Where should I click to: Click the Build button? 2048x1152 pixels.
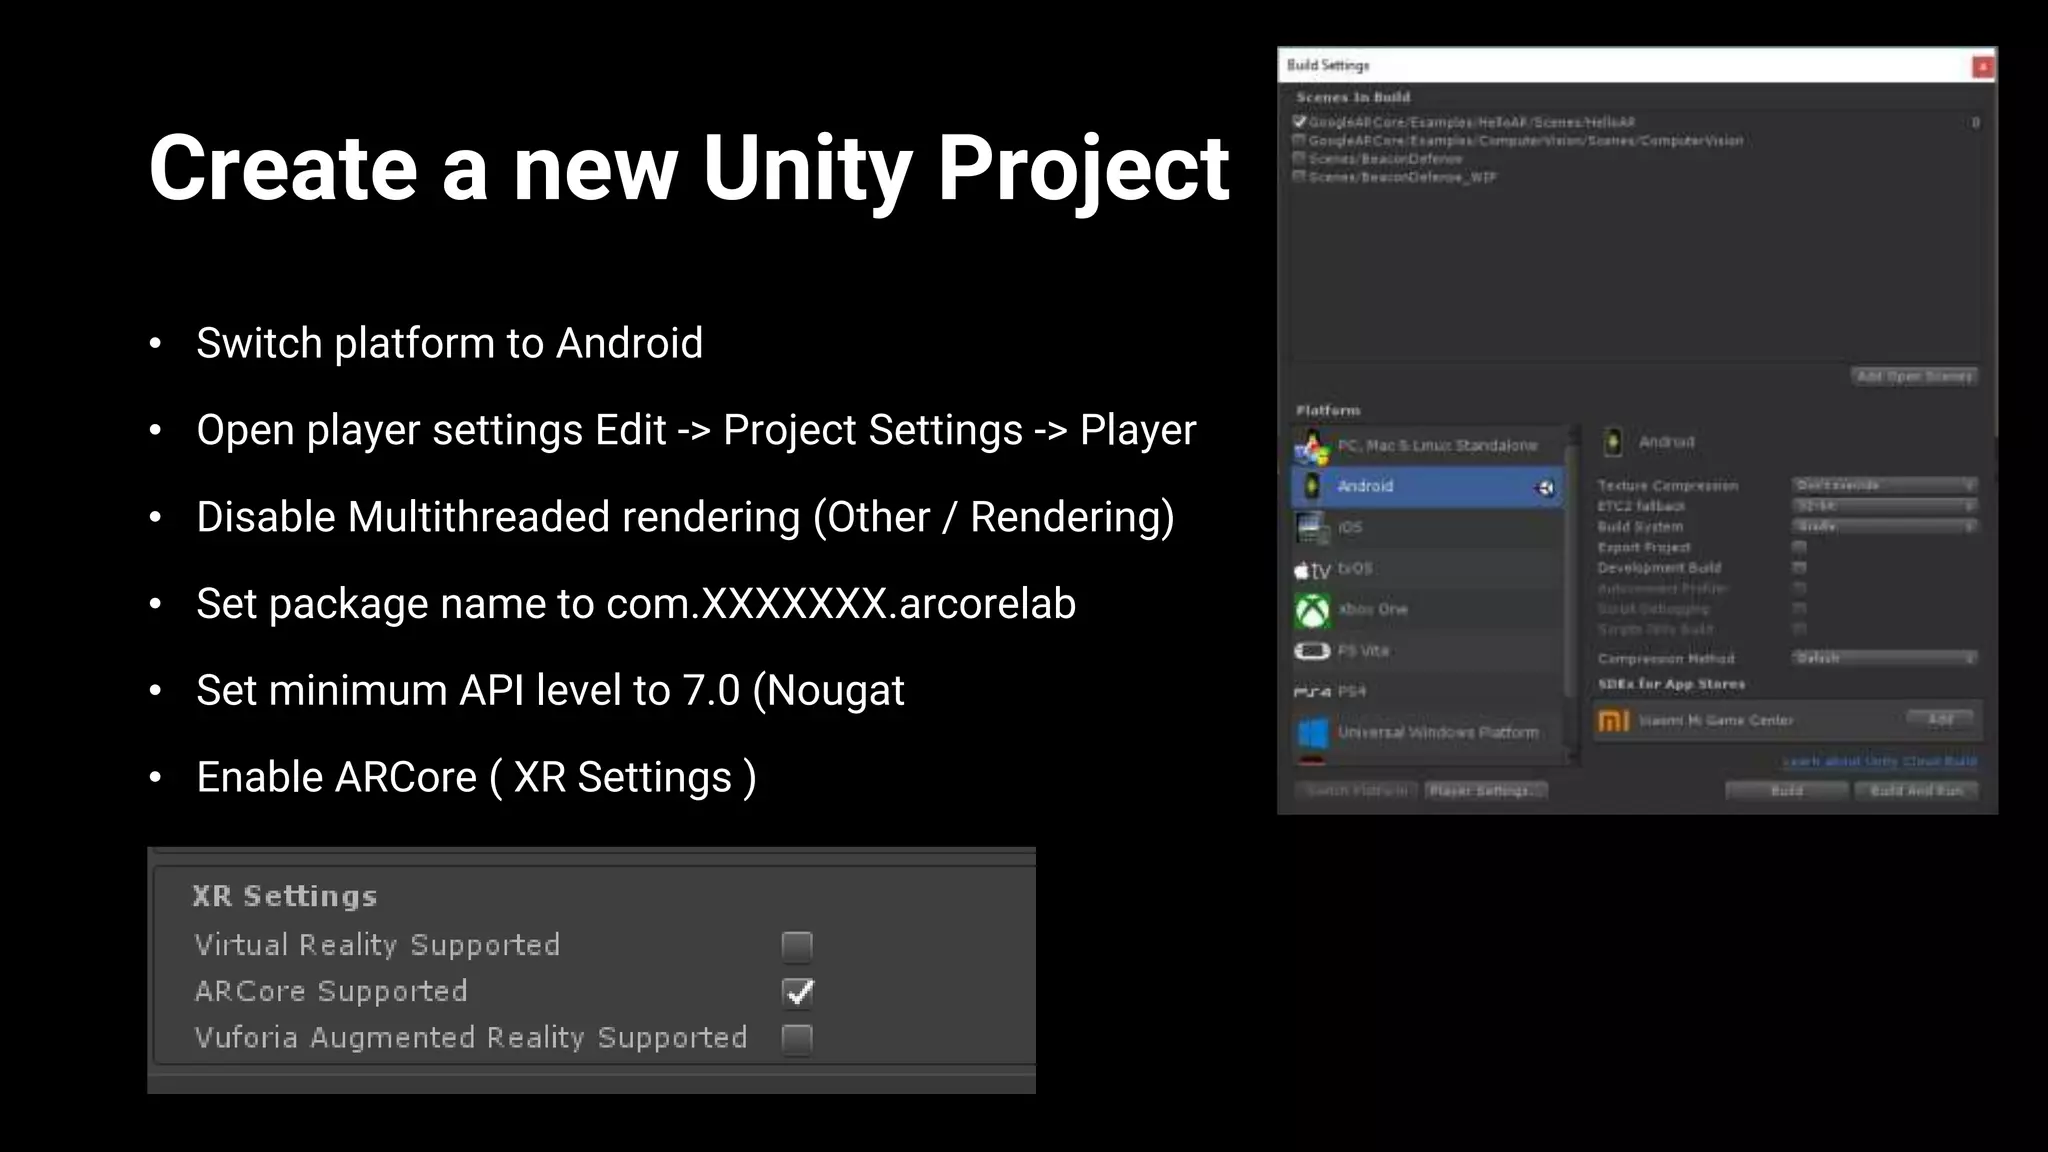click(x=1787, y=791)
